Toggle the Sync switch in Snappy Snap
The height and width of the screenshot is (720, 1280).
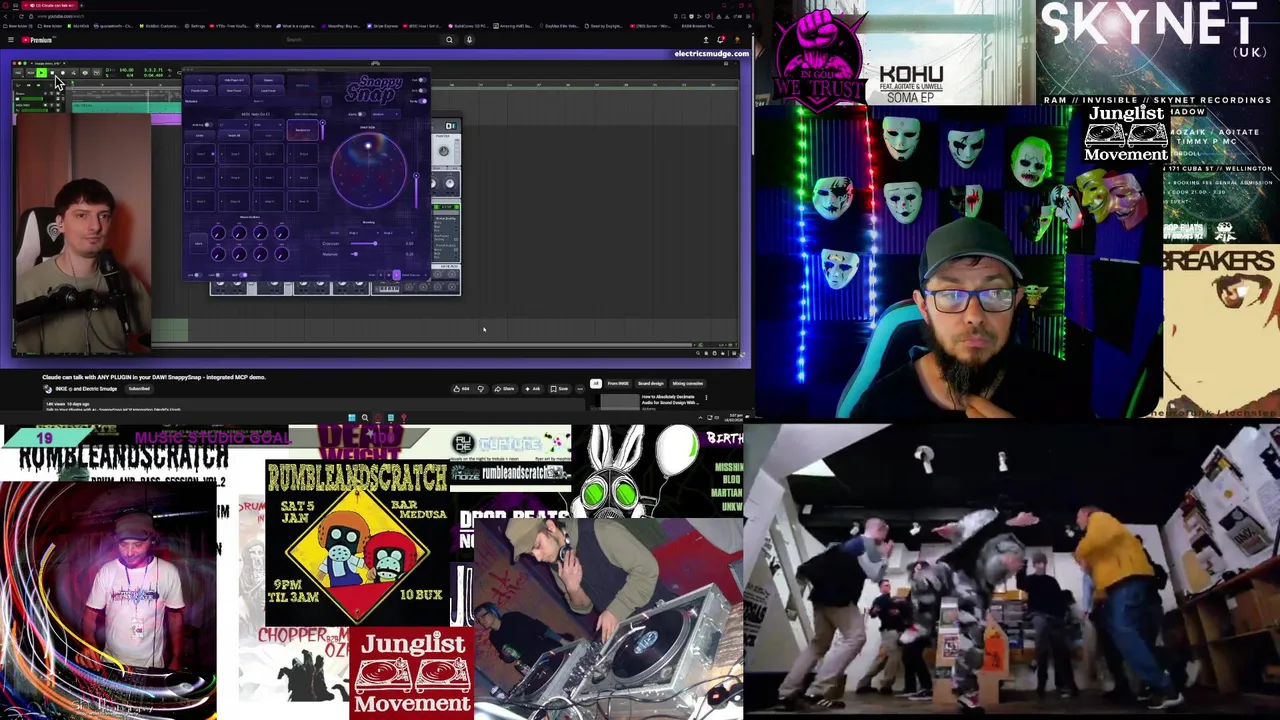click(423, 91)
